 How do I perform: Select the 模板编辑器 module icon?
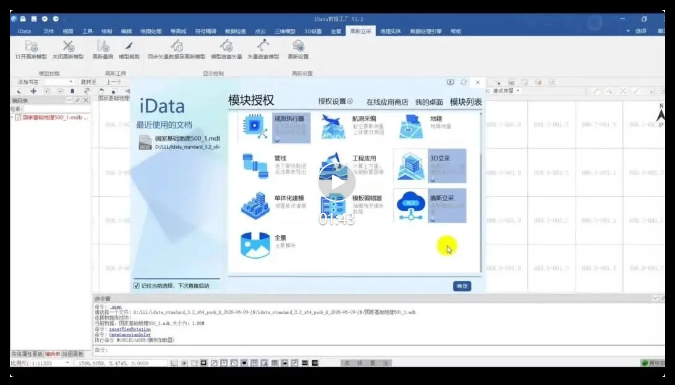pos(333,205)
